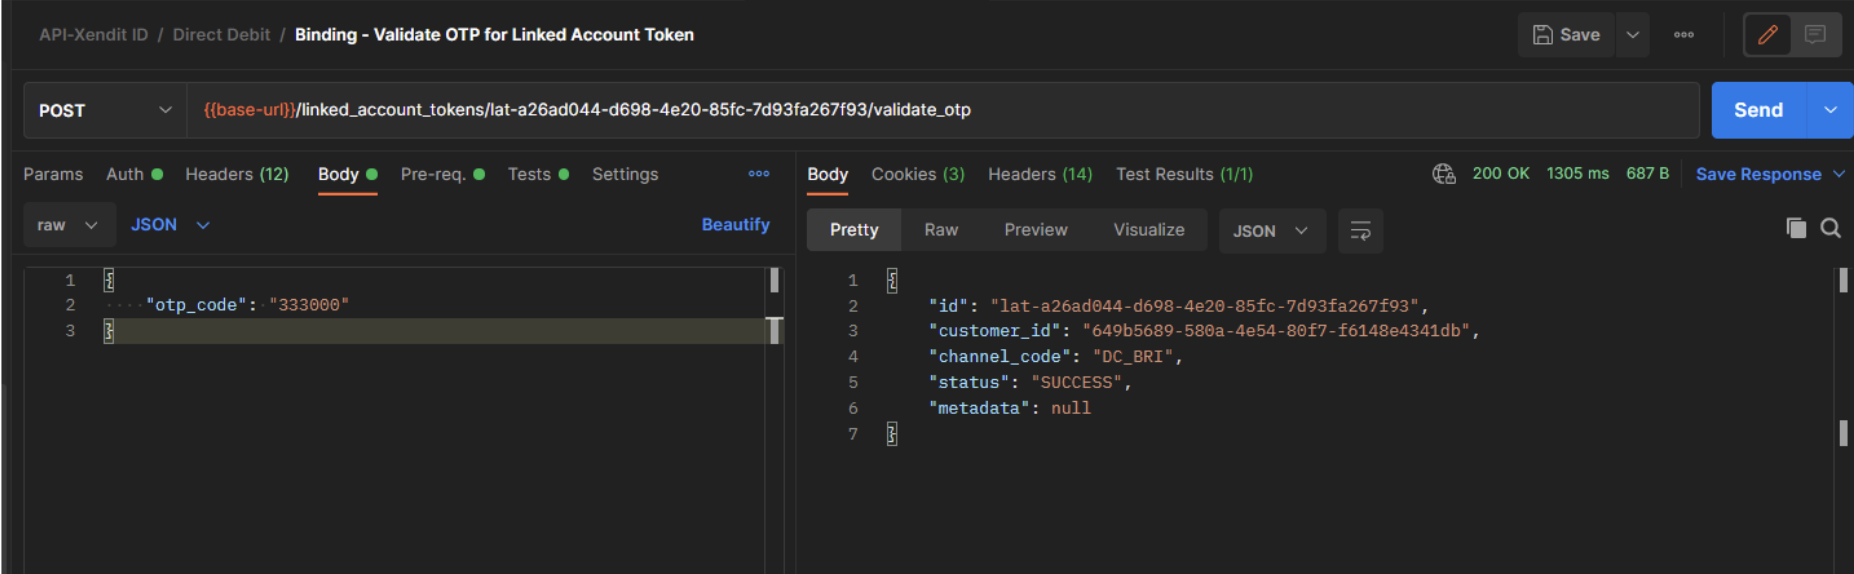This screenshot has height=574, width=1854.
Task: Click the API-Xendit ID breadcrumb
Action: pos(93,35)
